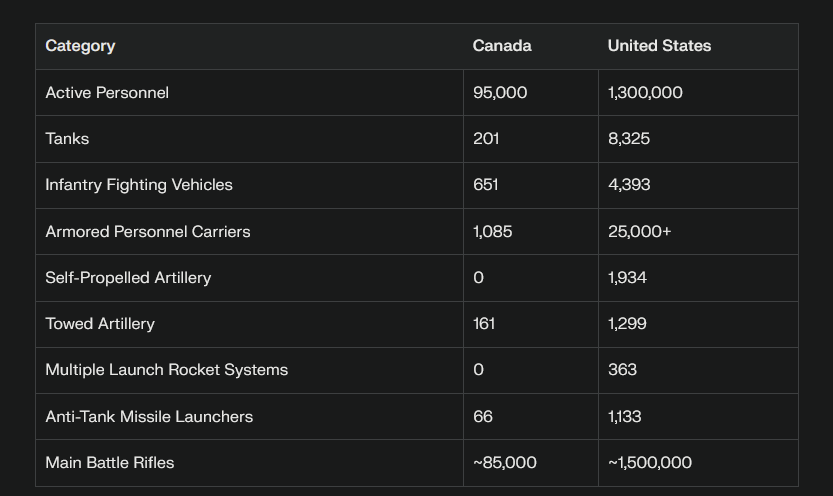The width and height of the screenshot is (833, 496).
Task: Click the Infantry Fighting Vehicles label
Action: [139, 185]
